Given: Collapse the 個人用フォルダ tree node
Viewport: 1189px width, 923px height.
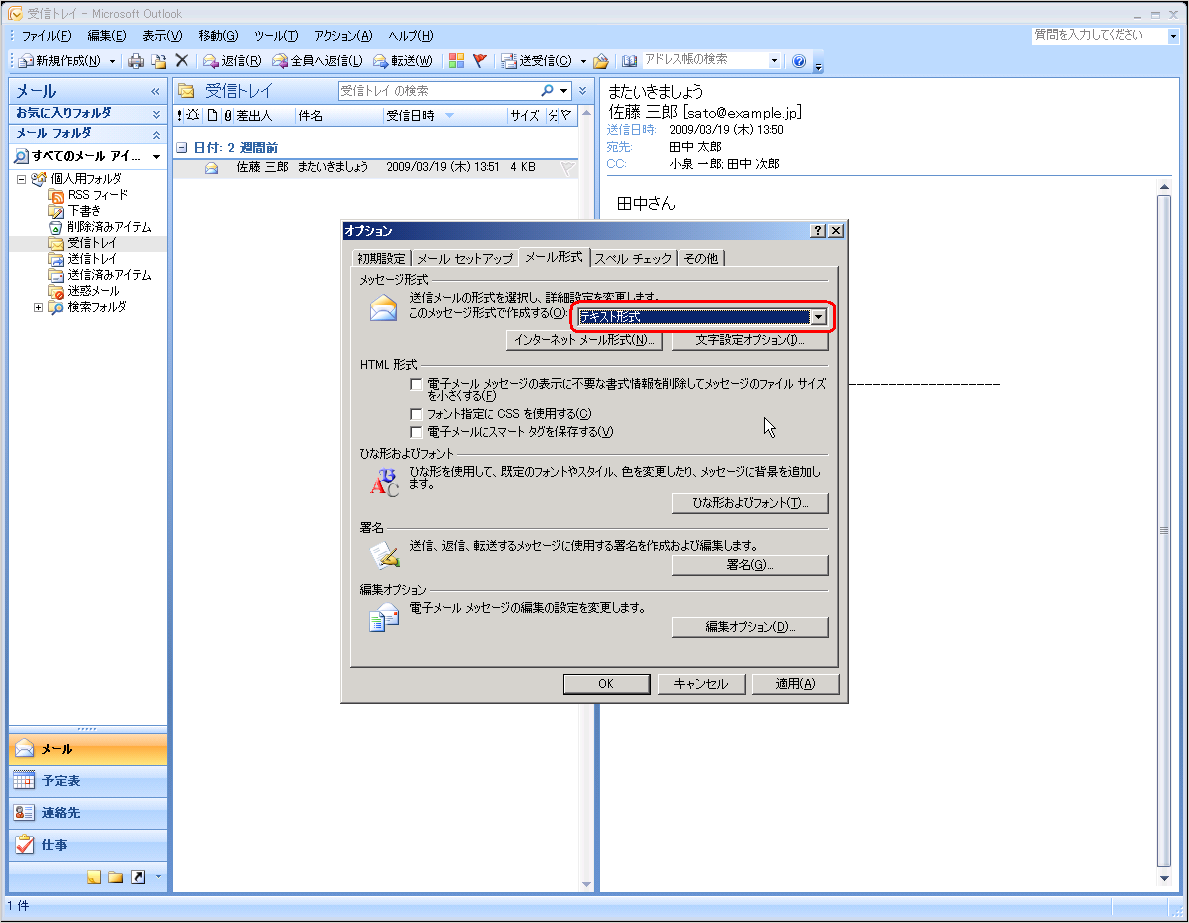Looking at the screenshot, I should pyautogui.click(x=21, y=180).
